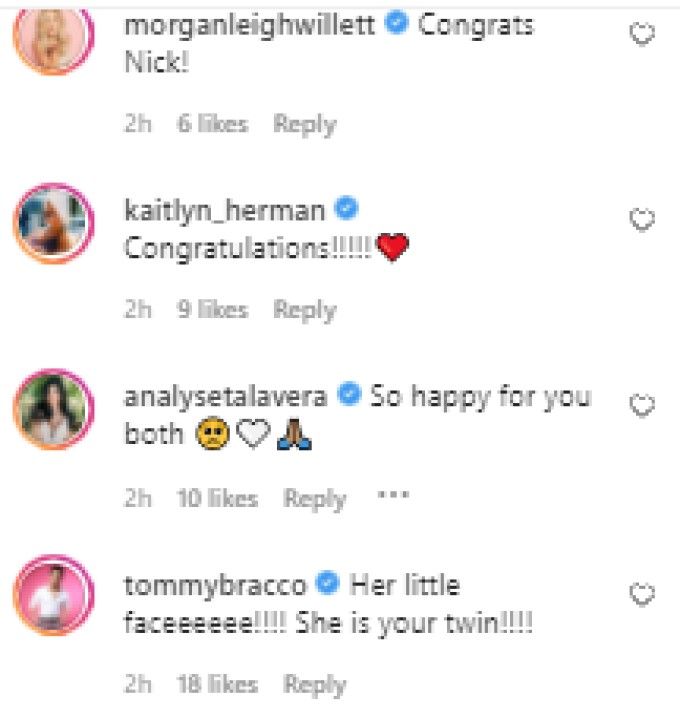Reply to morganleighwillett's comment
680x718 pixels.
click(305, 124)
